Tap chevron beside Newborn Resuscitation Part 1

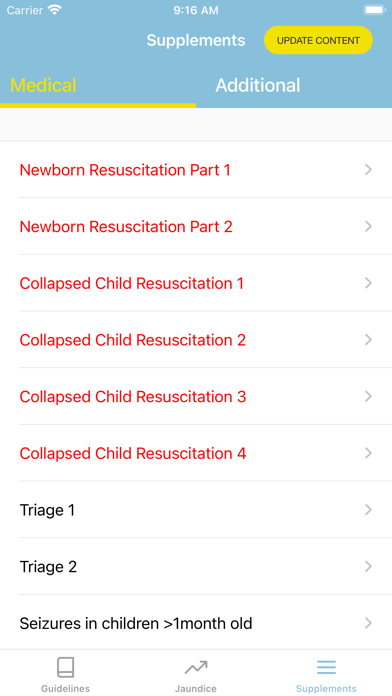coord(368,170)
